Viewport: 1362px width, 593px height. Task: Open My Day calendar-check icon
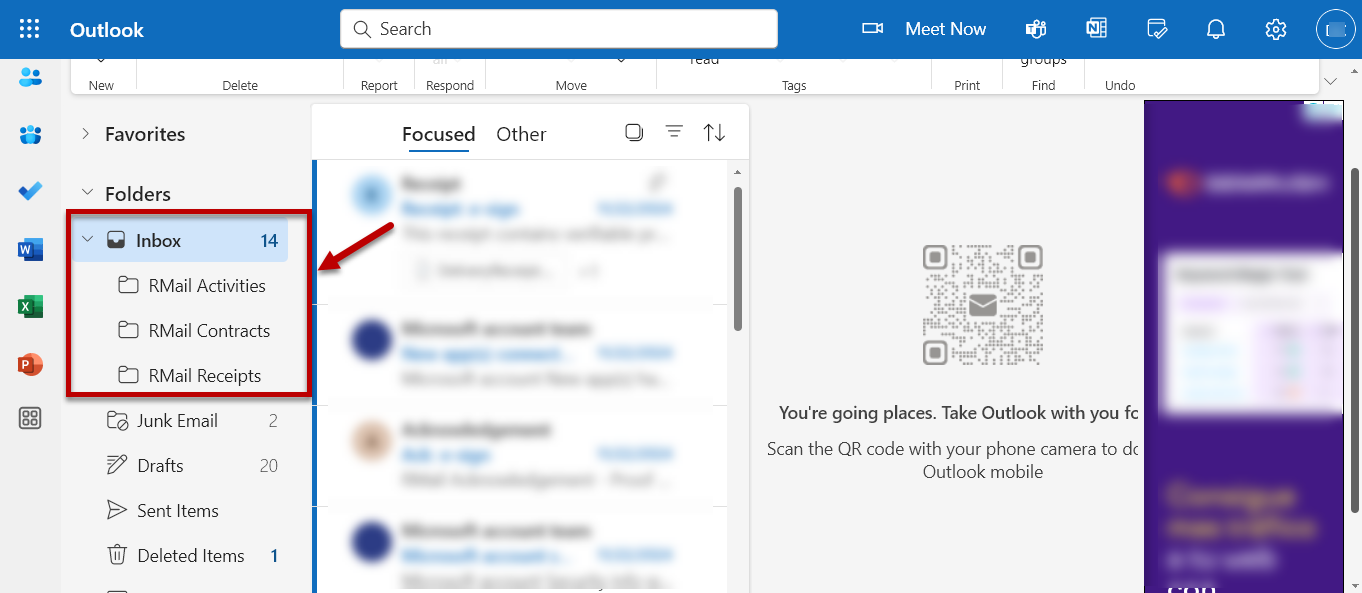(x=1157, y=29)
